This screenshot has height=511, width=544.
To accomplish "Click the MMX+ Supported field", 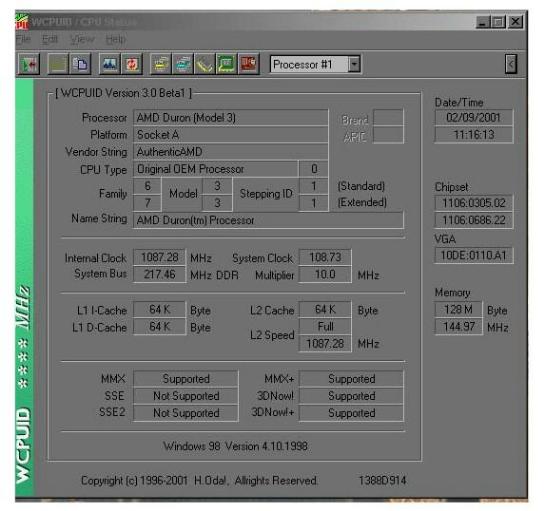I will pos(351,379).
